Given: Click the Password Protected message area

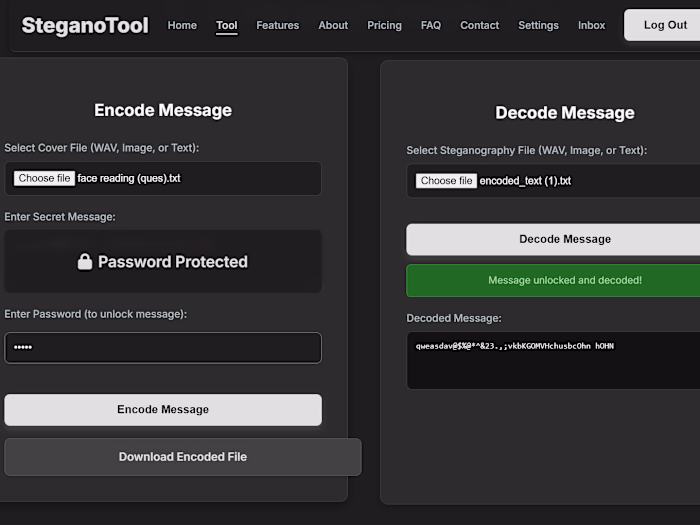Looking at the screenshot, I should click(x=163, y=262).
